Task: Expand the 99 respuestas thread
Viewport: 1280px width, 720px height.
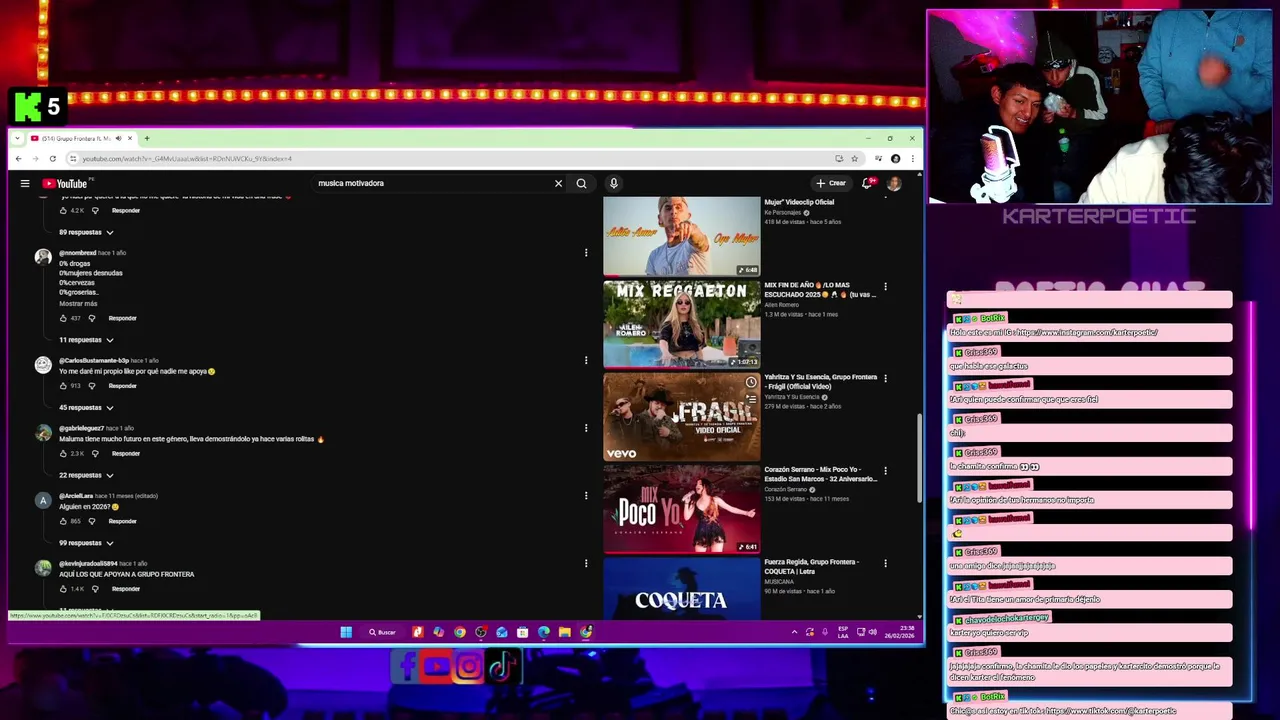Action: click(86, 543)
